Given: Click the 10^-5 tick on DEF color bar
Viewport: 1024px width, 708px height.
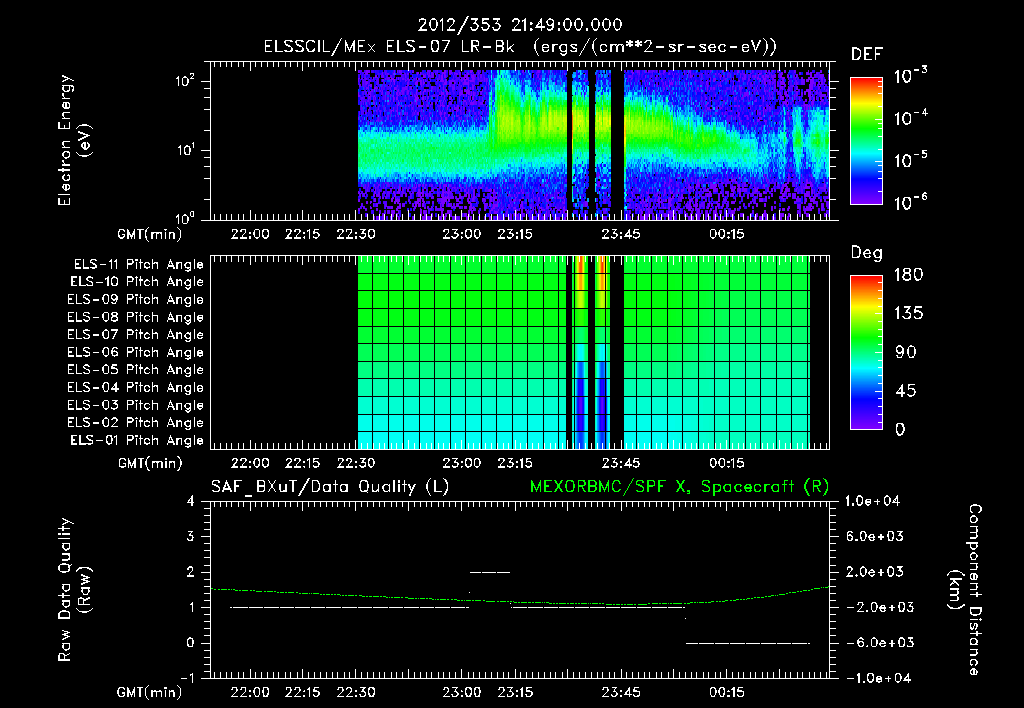Looking at the screenshot, I should pyautogui.click(x=910, y=159).
